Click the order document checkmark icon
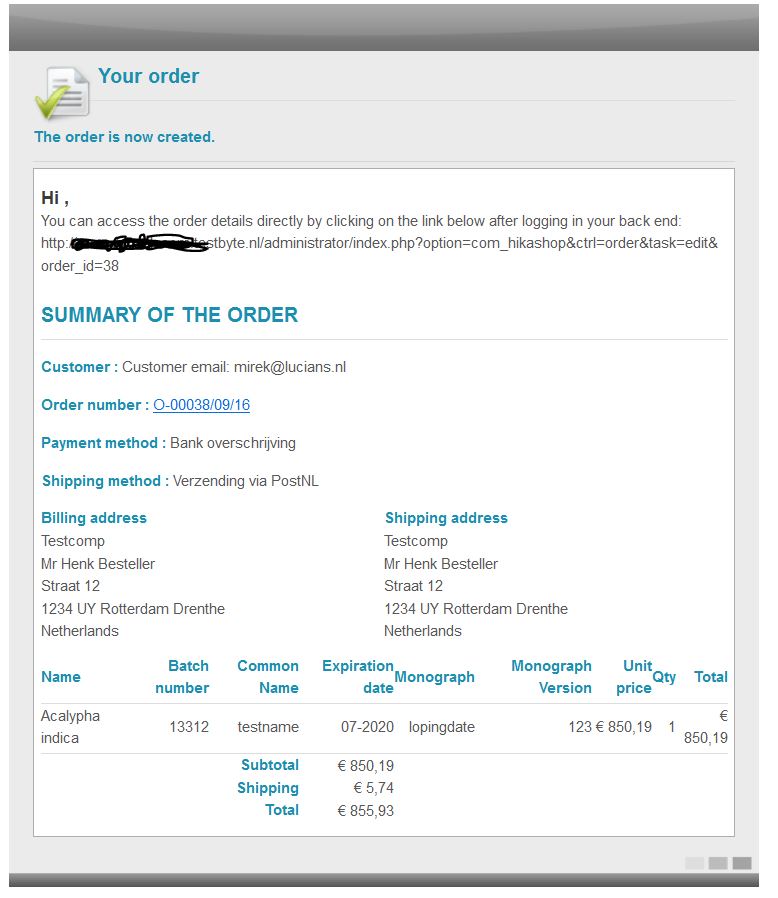The width and height of the screenshot is (778, 898). (x=62, y=92)
